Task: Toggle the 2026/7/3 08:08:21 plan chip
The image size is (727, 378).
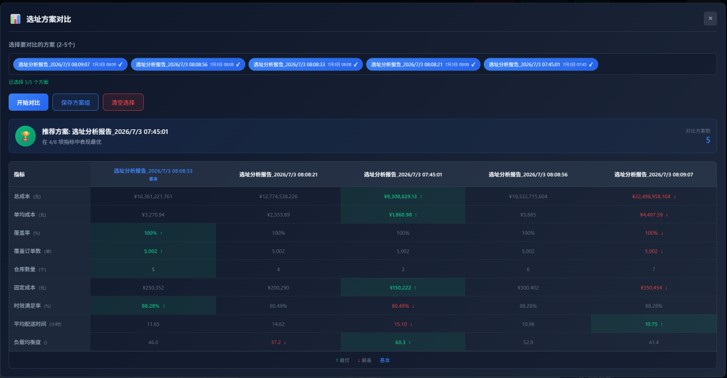Action: click(423, 64)
